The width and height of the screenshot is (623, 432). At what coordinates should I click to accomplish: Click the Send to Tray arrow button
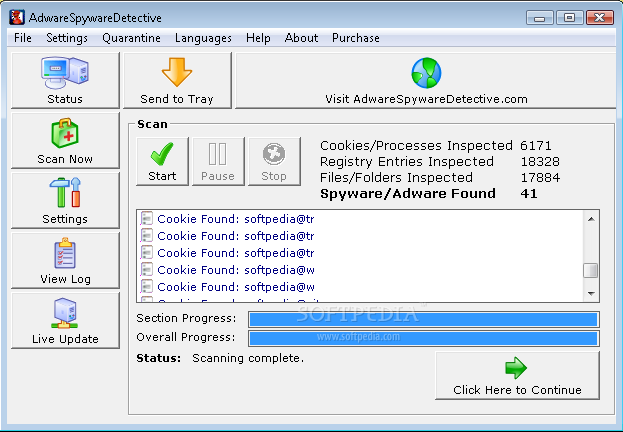(177, 80)
